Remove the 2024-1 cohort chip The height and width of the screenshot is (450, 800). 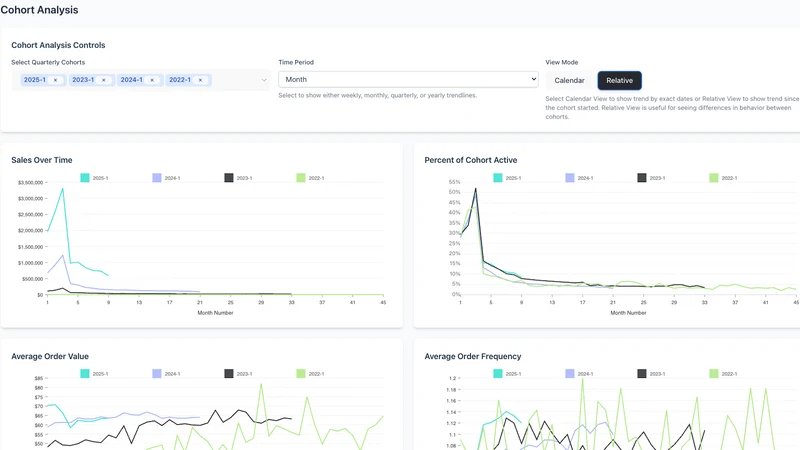click(x=152, y=80)
